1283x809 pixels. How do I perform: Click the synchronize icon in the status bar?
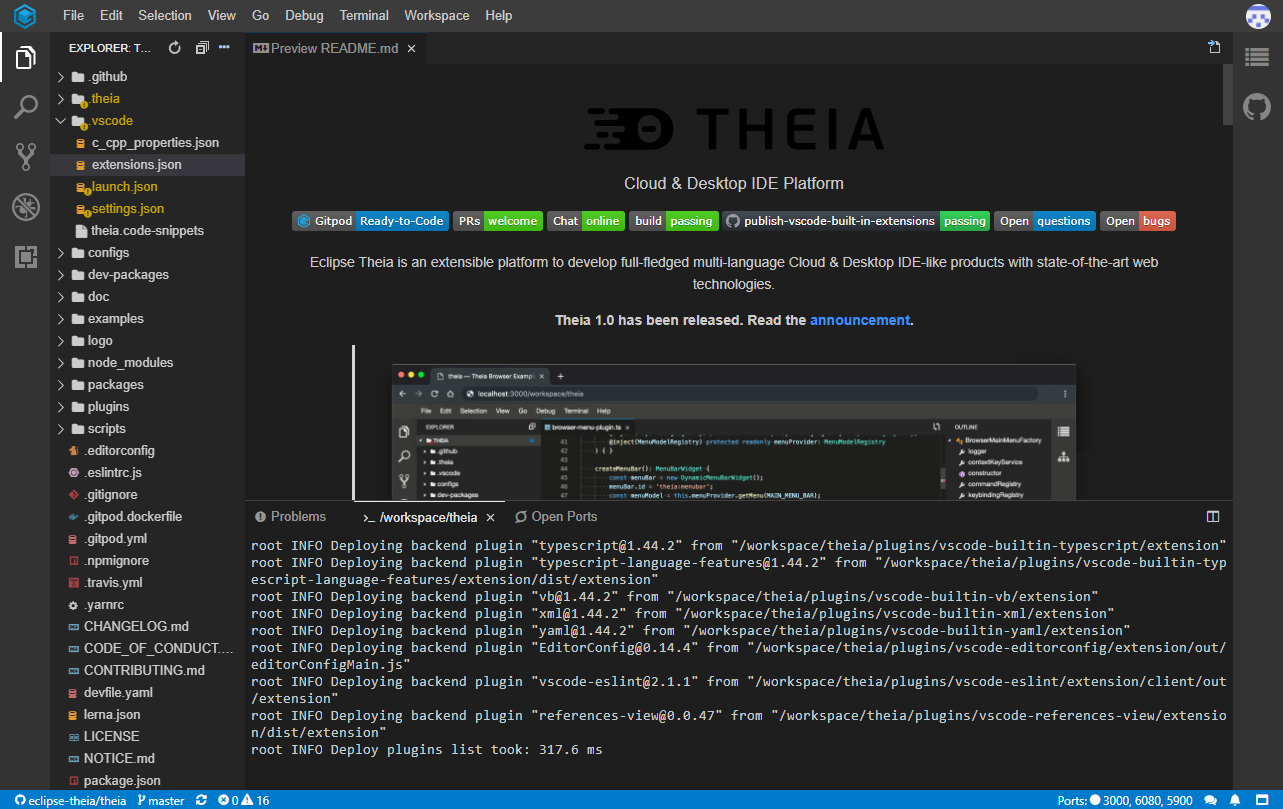(202, 800)
